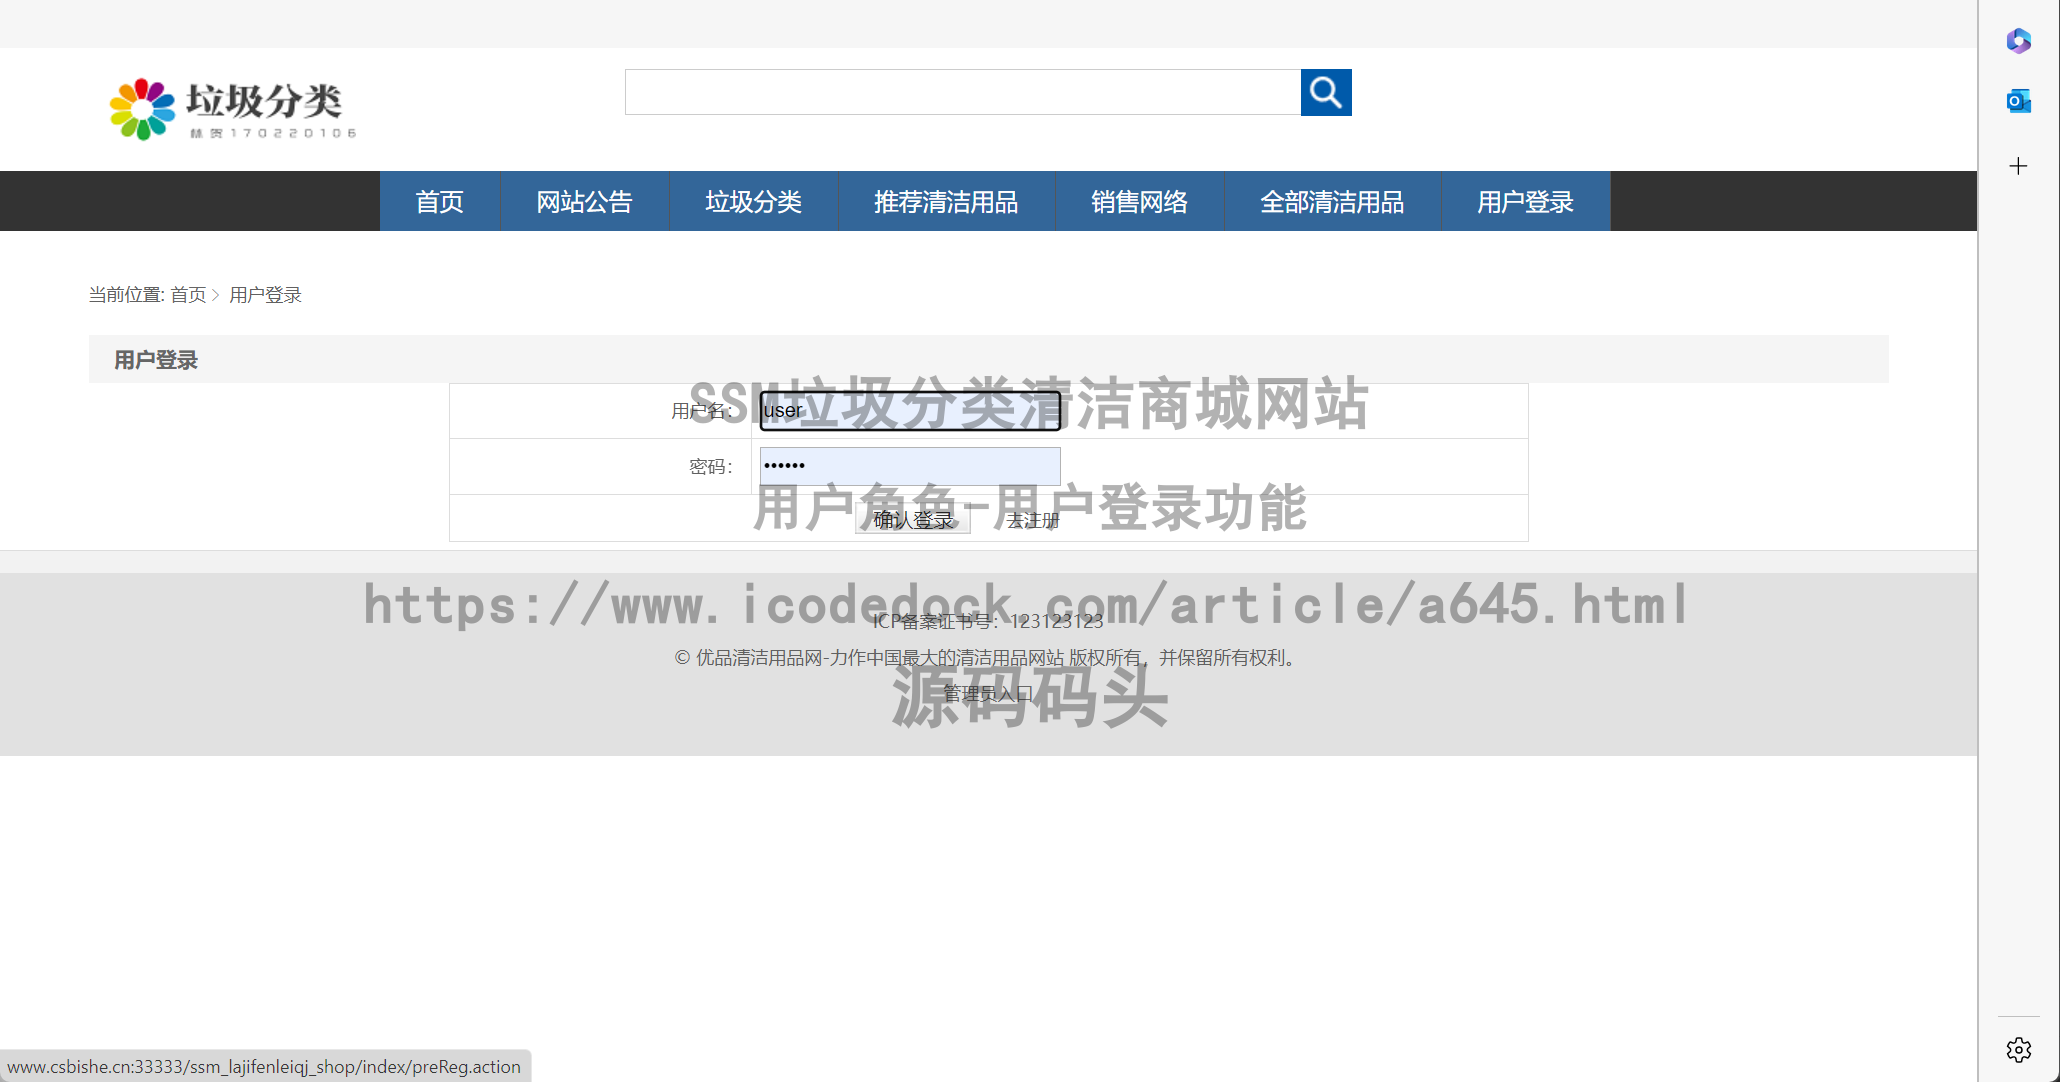This screenshot has height=1082, width=2060.
Task: Click the username input containing user
Action: tap(908, 410)
